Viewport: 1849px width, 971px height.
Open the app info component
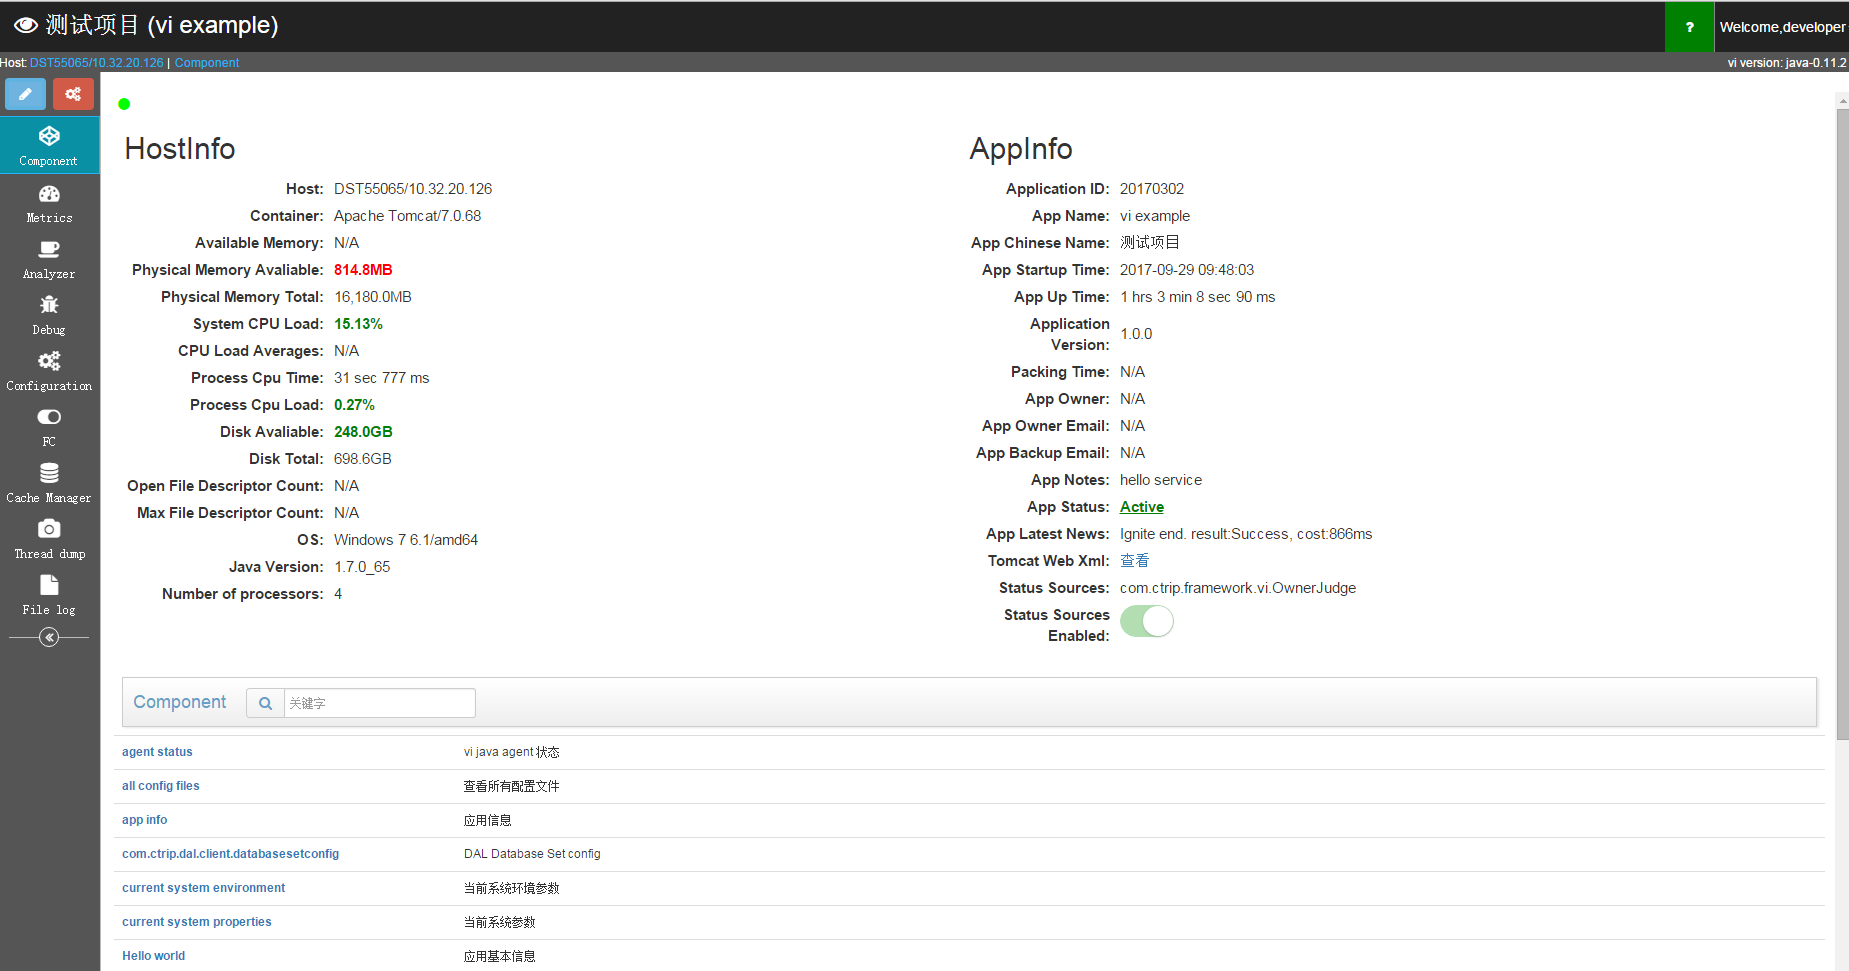click(145, 820)
